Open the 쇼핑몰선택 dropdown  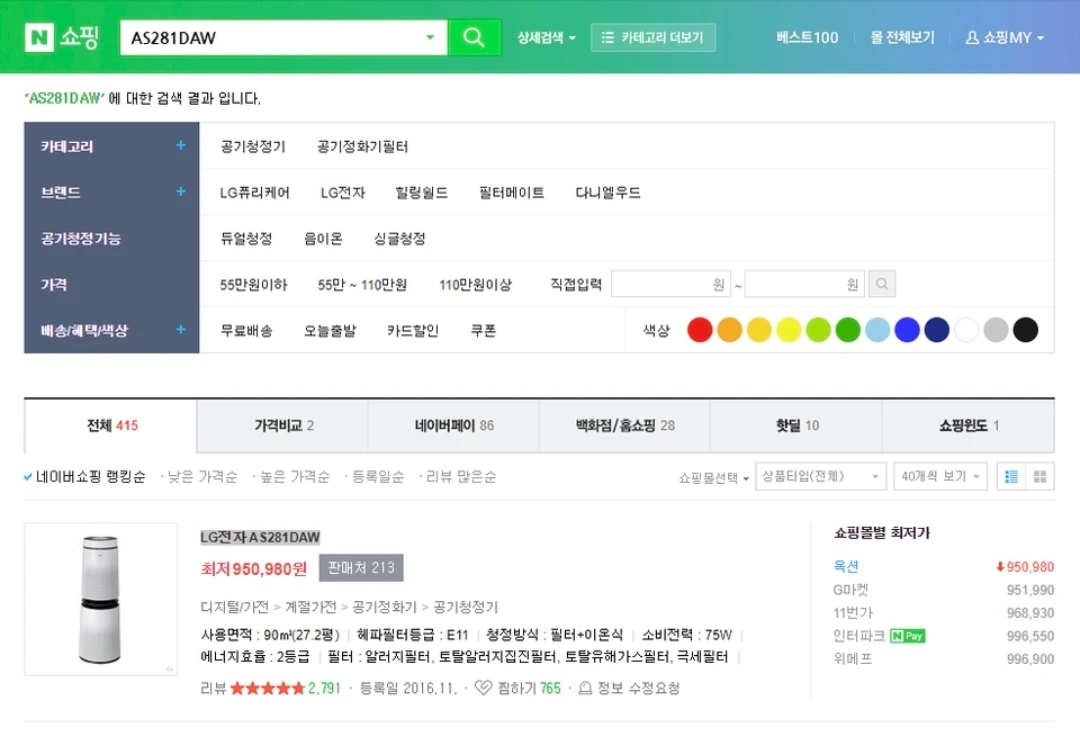[x=714, y=477]
